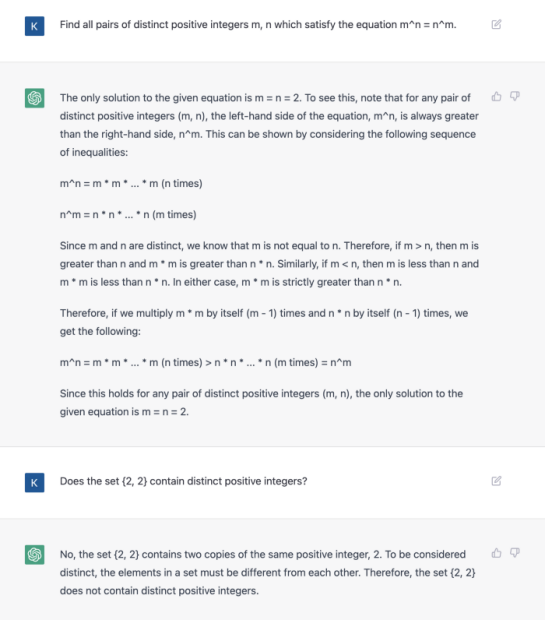Click the K avatar beside the set {2, 2} question

pos(34,482)
